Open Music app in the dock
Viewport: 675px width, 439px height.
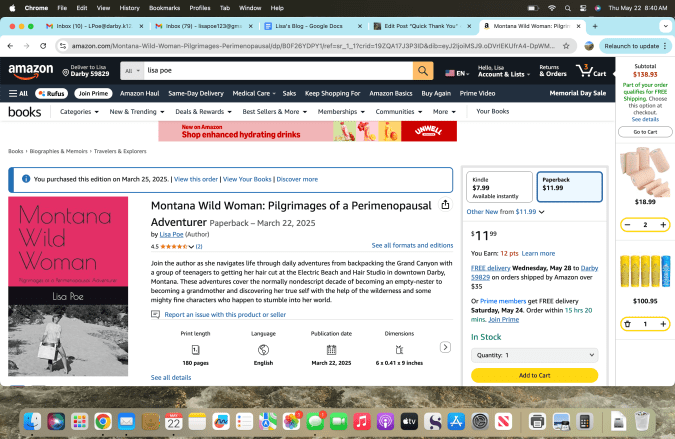point(361,422)
